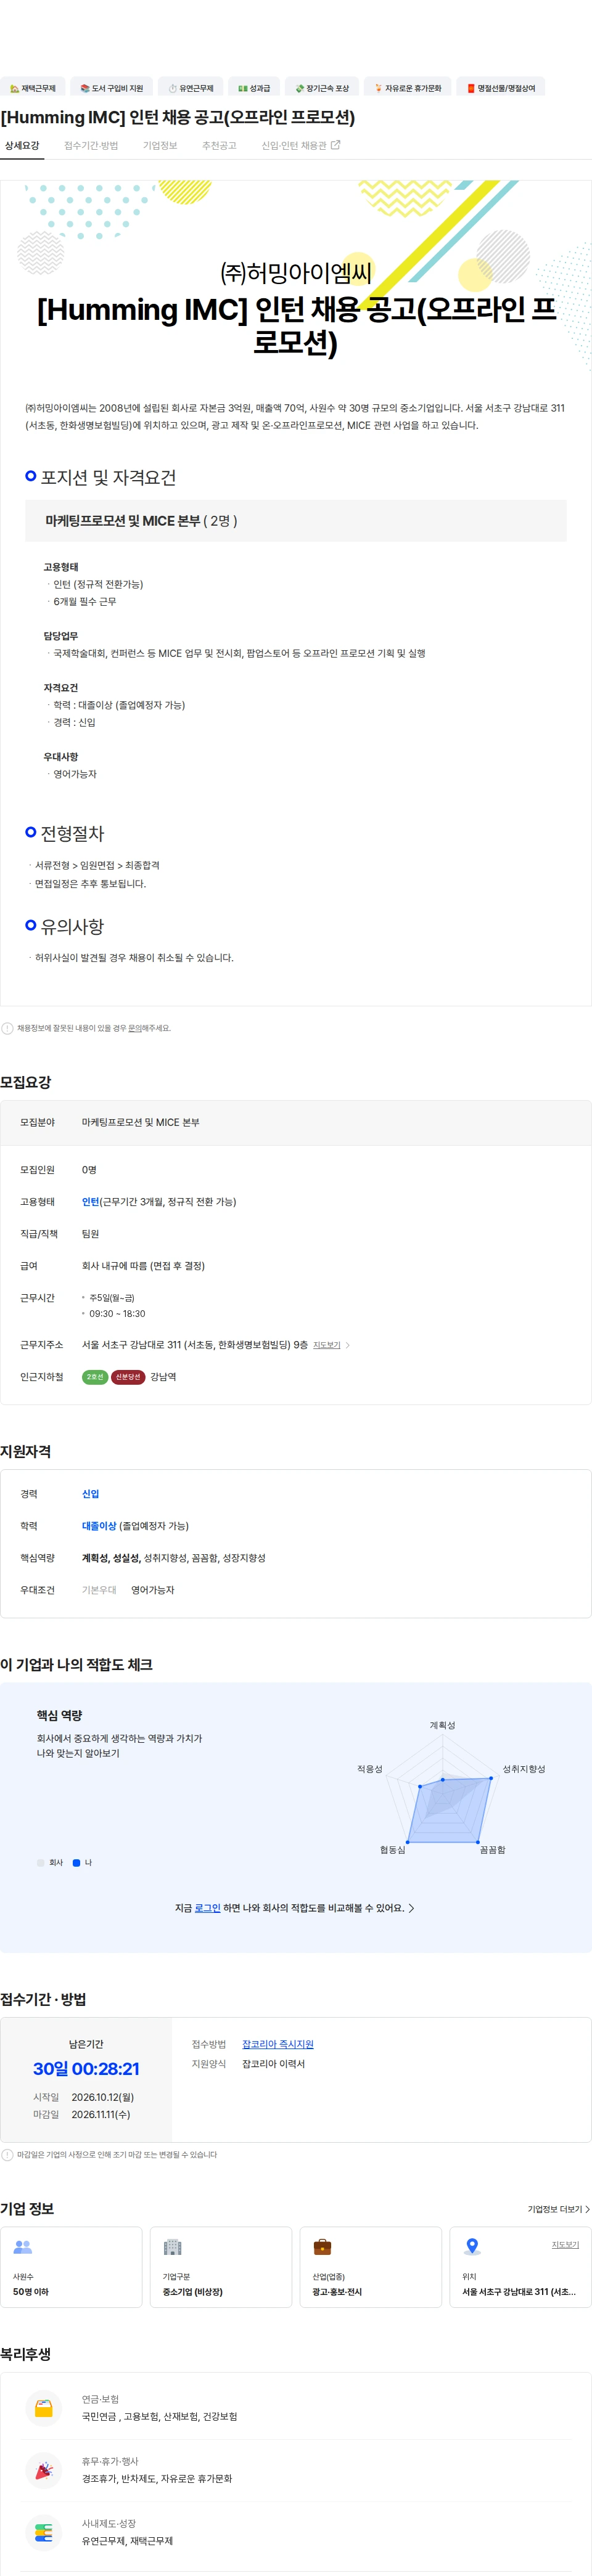
Task: Click the blue 신입 career text
Action: (x=91, y=1493)
